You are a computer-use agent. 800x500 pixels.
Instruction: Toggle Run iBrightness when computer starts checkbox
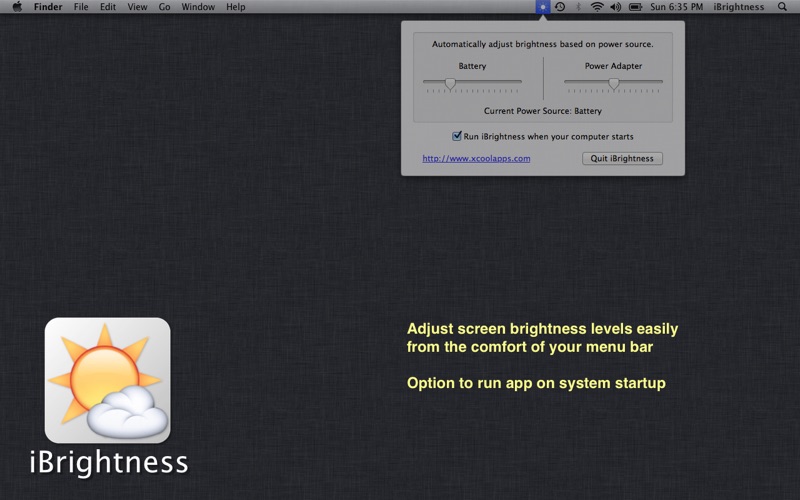(x=457, y=136)
